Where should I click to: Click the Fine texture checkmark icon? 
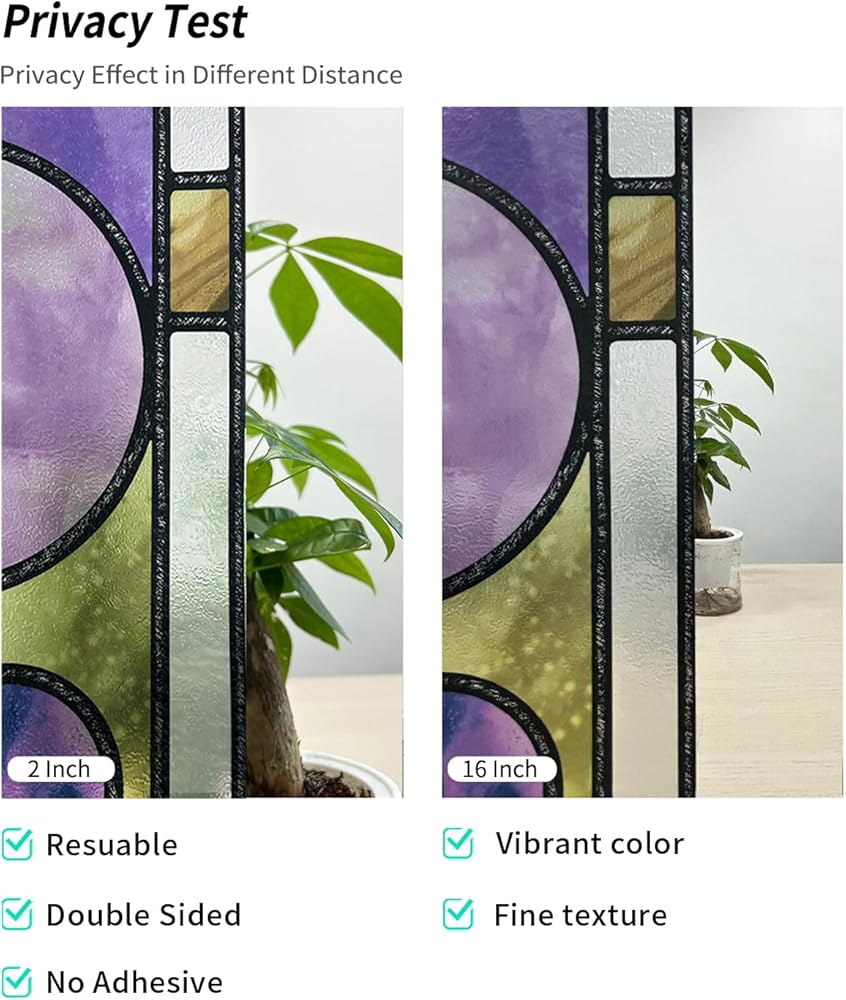459,915
